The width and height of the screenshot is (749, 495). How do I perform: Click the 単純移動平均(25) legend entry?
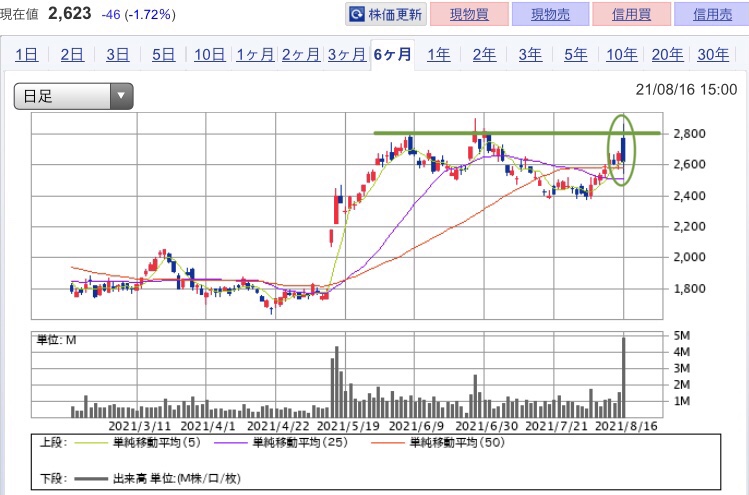281,442
